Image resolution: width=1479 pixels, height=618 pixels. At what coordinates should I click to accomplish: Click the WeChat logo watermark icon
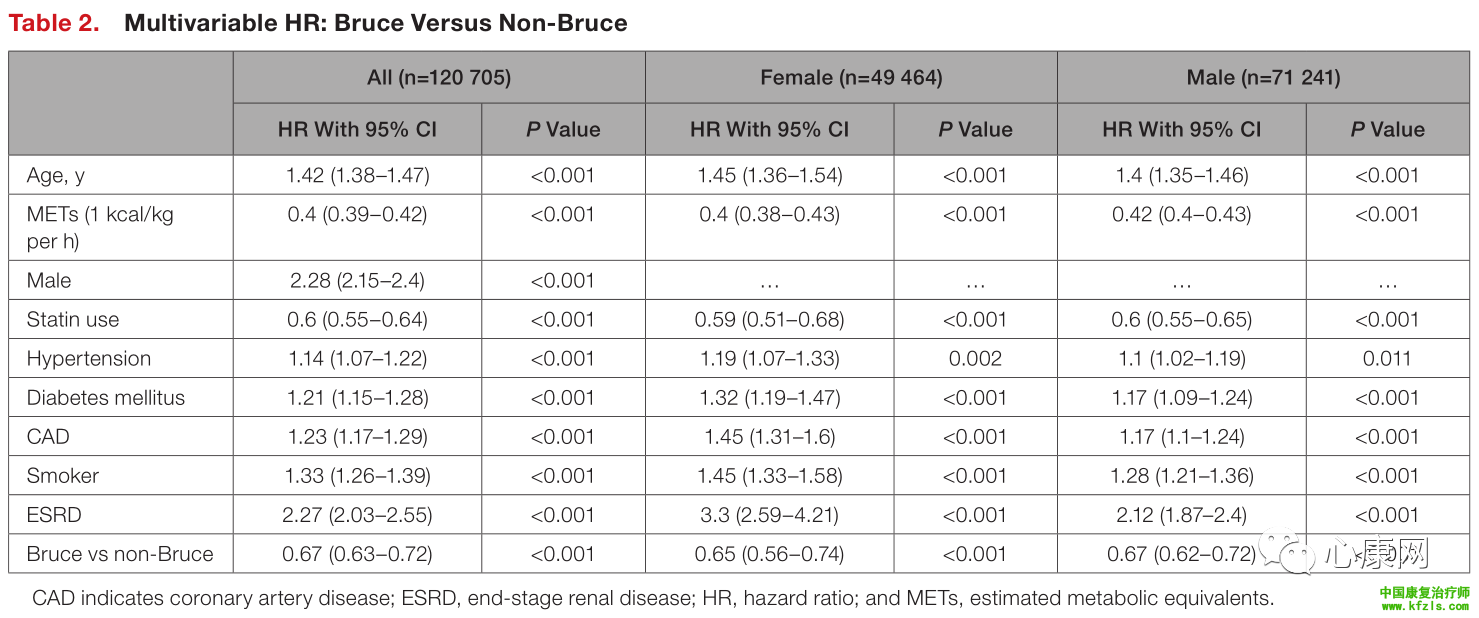tap(1284, 553)
